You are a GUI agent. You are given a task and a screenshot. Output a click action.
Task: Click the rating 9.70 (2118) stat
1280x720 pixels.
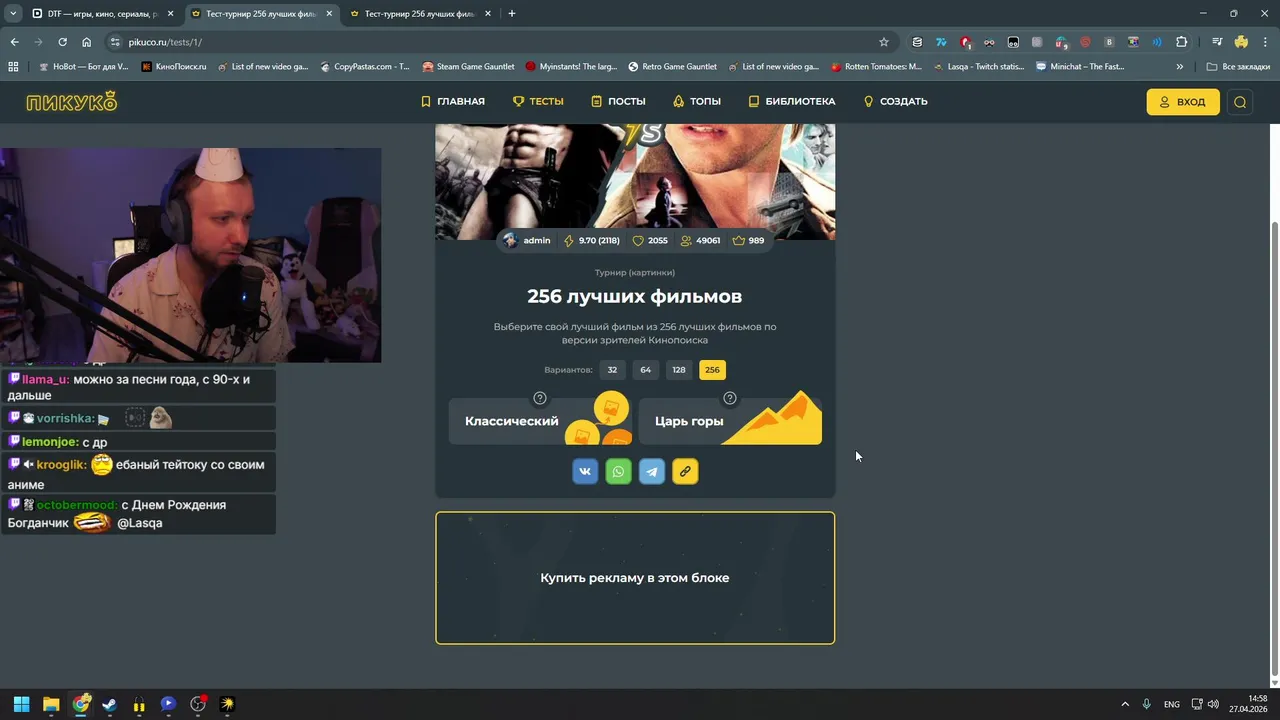592,241
